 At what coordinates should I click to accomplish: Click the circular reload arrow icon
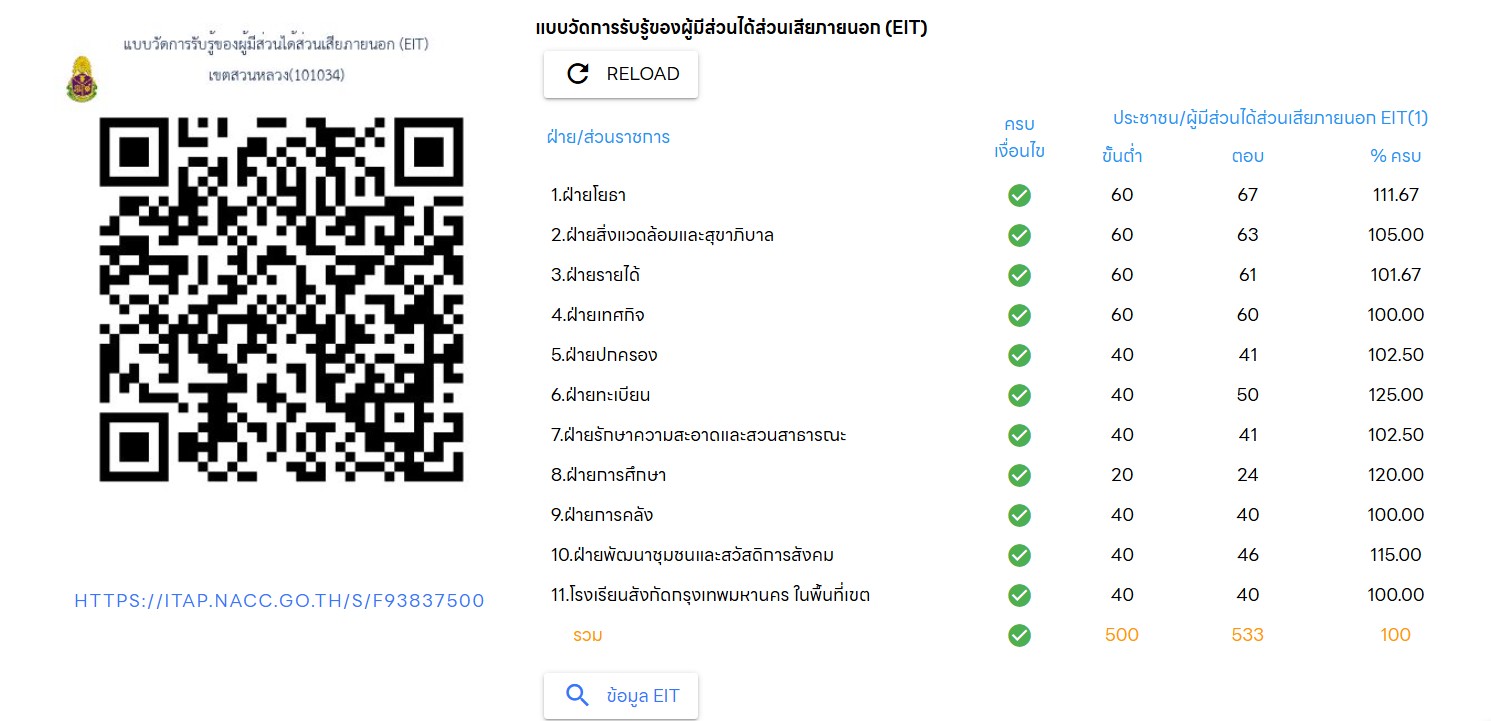(x=578, y=74)
